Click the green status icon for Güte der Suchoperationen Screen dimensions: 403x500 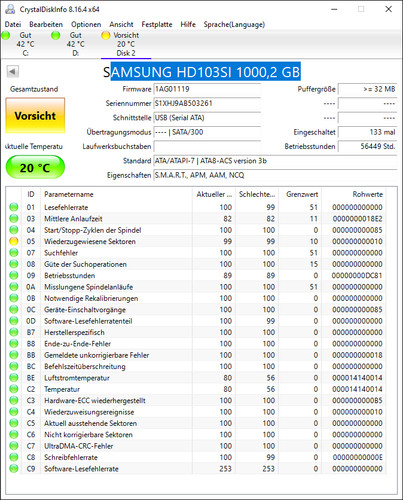coord(14,264)
